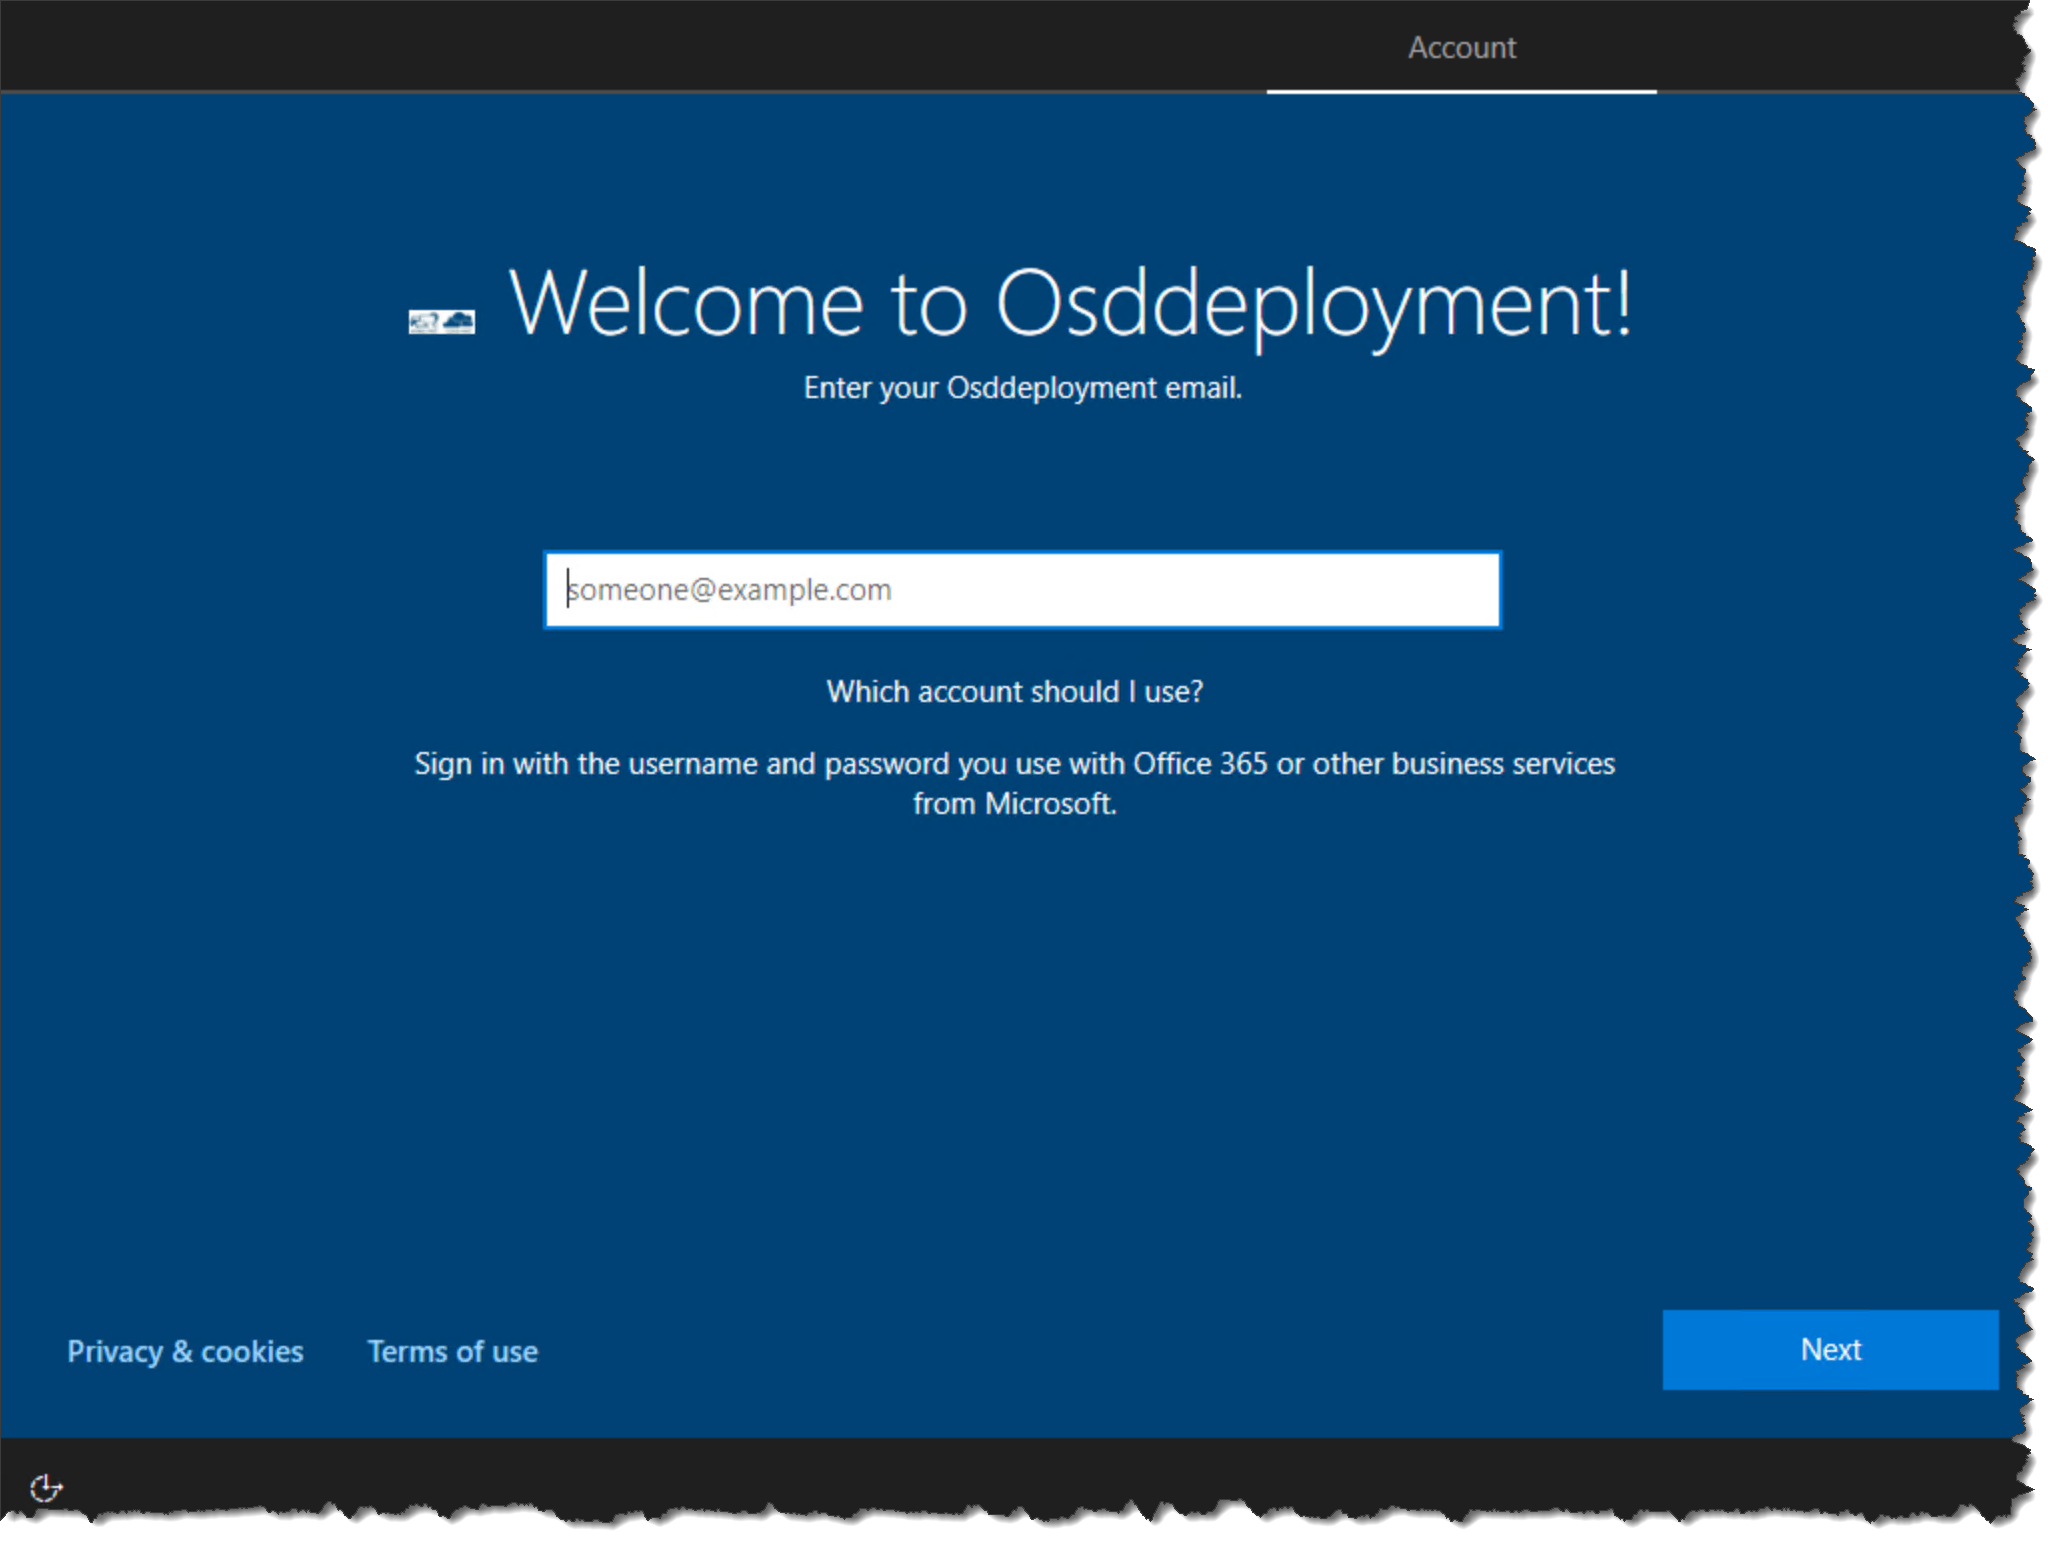Image resolution: width=2058 pixels, height=1545 pixels.
Task: Click the 'from Microsoft.' line of description
Action: (x=1014, y=804)
